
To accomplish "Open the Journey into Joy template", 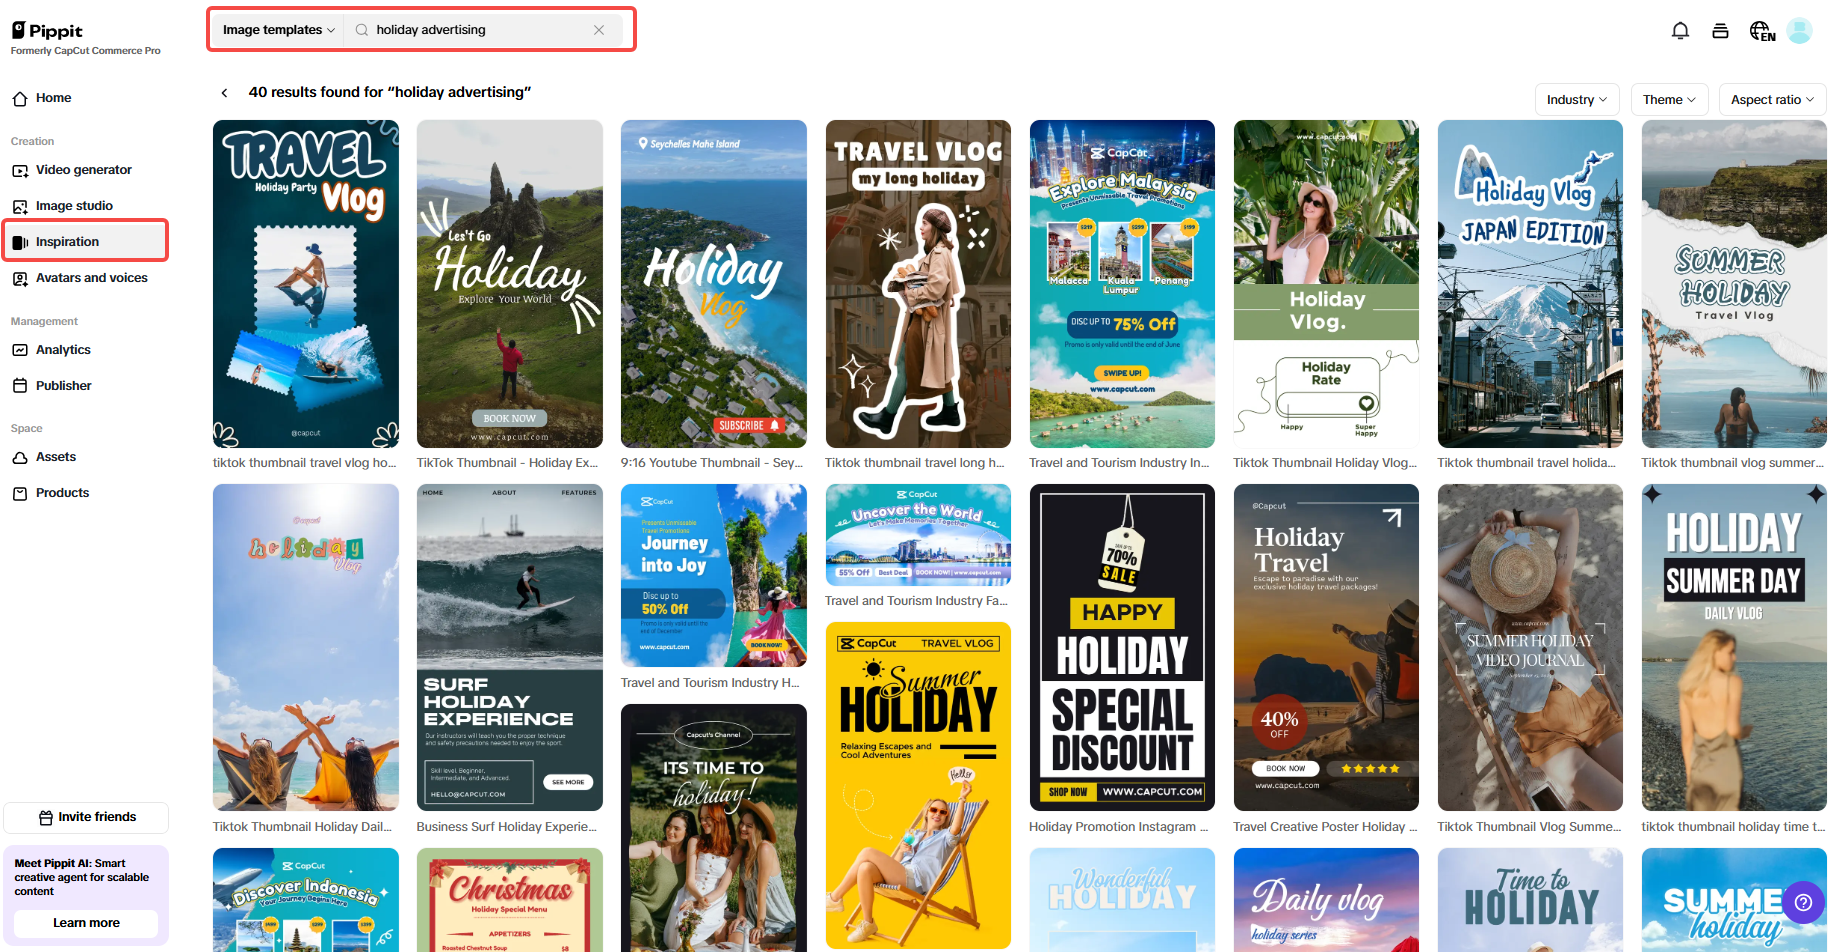I will 714,576.
